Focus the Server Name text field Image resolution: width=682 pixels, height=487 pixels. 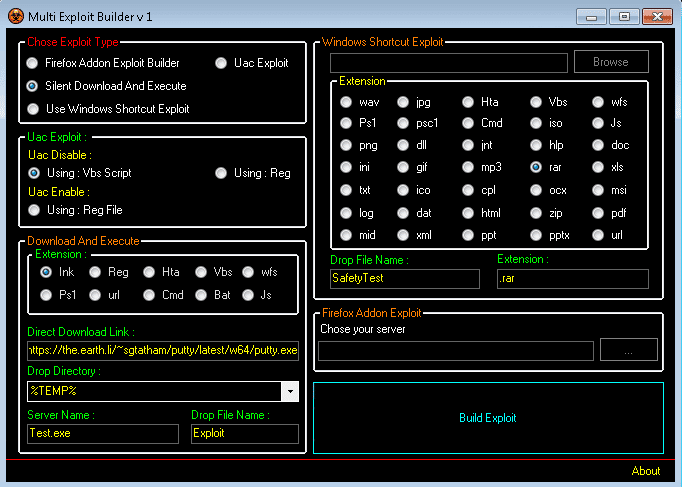point(104,433)
